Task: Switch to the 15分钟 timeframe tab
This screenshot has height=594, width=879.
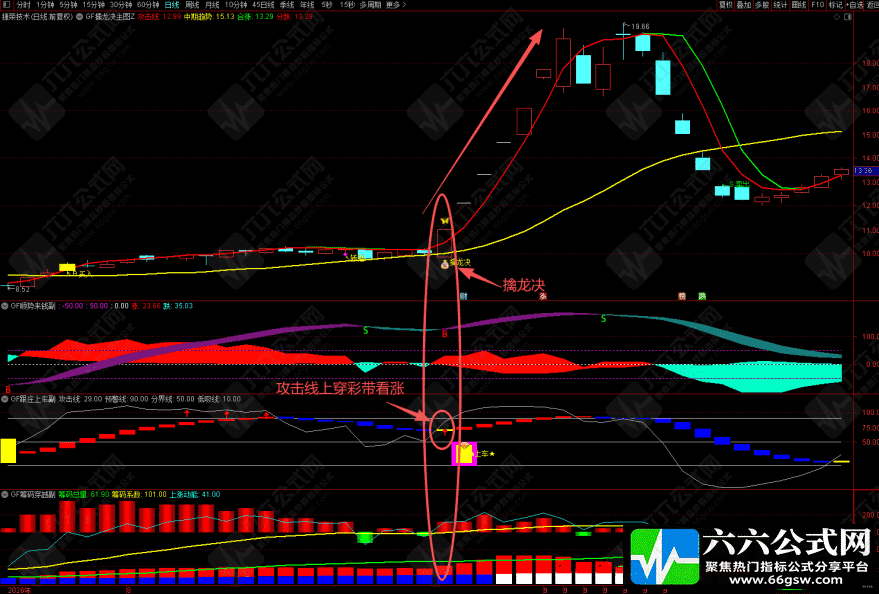Action: pos(93,4)
